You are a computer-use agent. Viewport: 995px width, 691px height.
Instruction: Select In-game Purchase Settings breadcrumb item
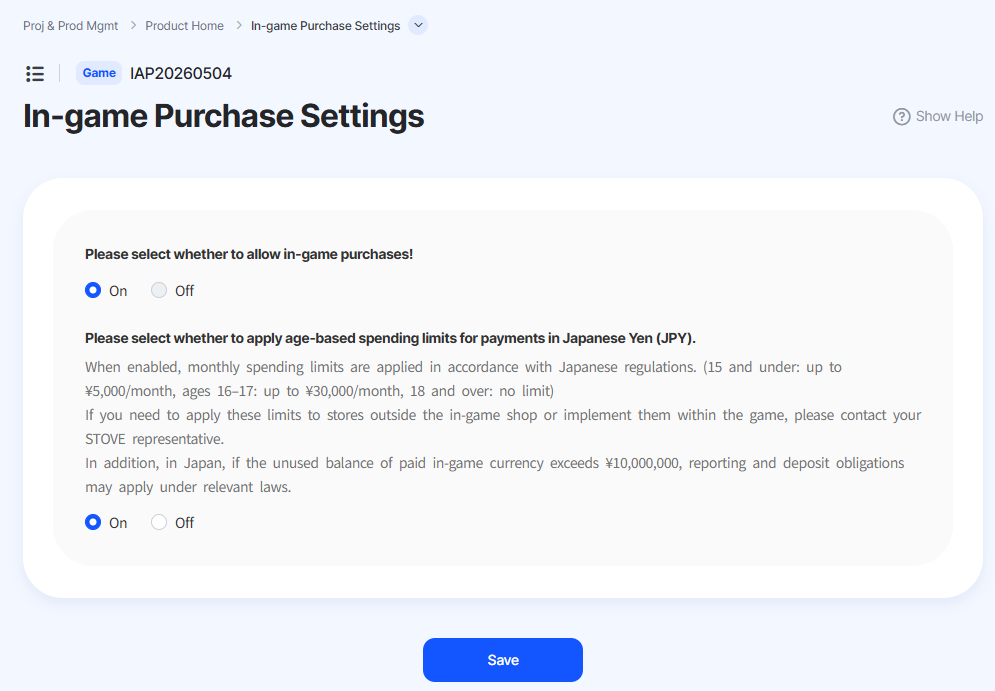(x=326, y=26)
